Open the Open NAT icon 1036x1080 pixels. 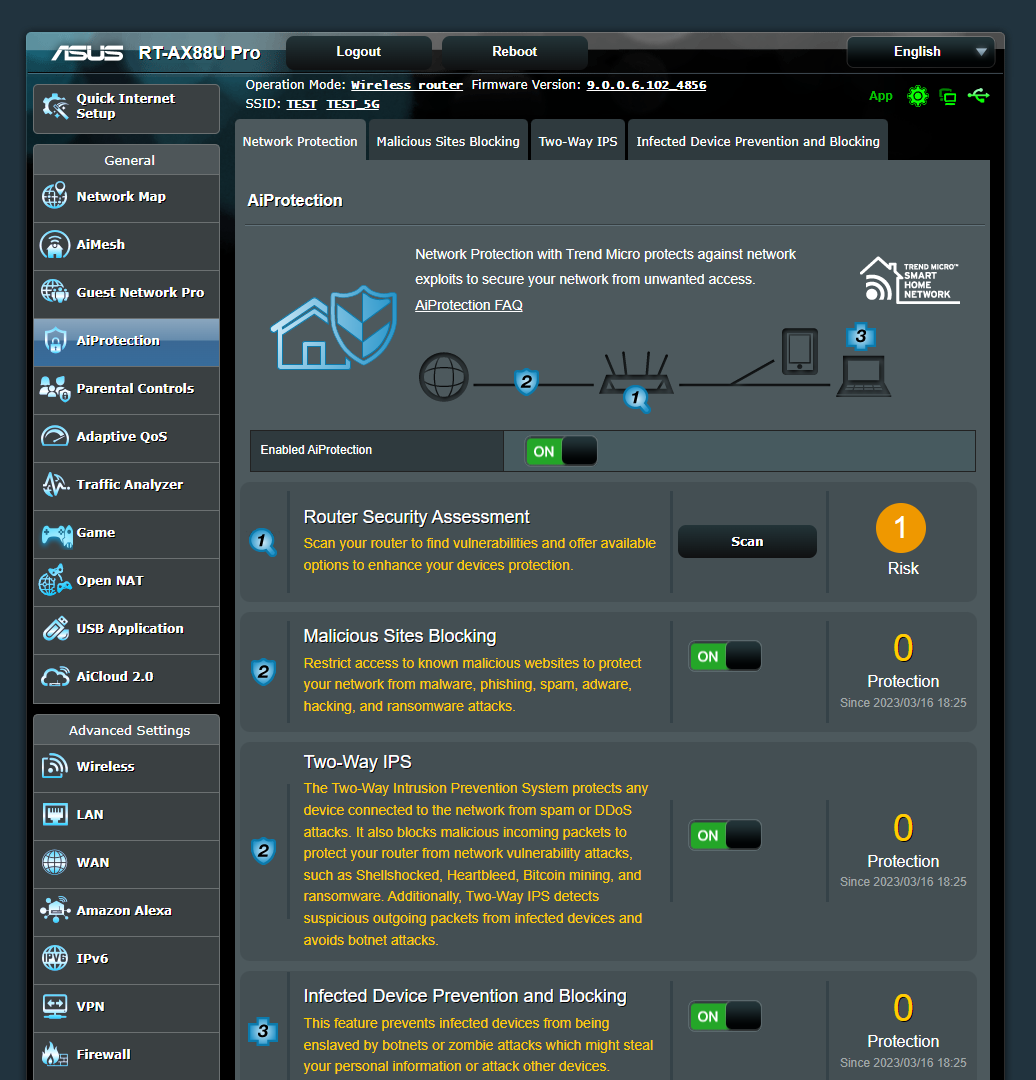54,580
